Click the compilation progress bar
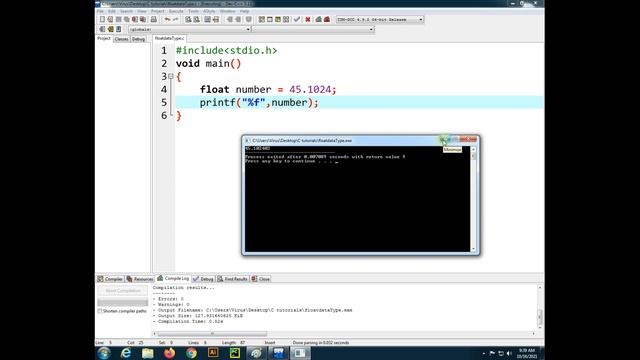 click(123, 302)
